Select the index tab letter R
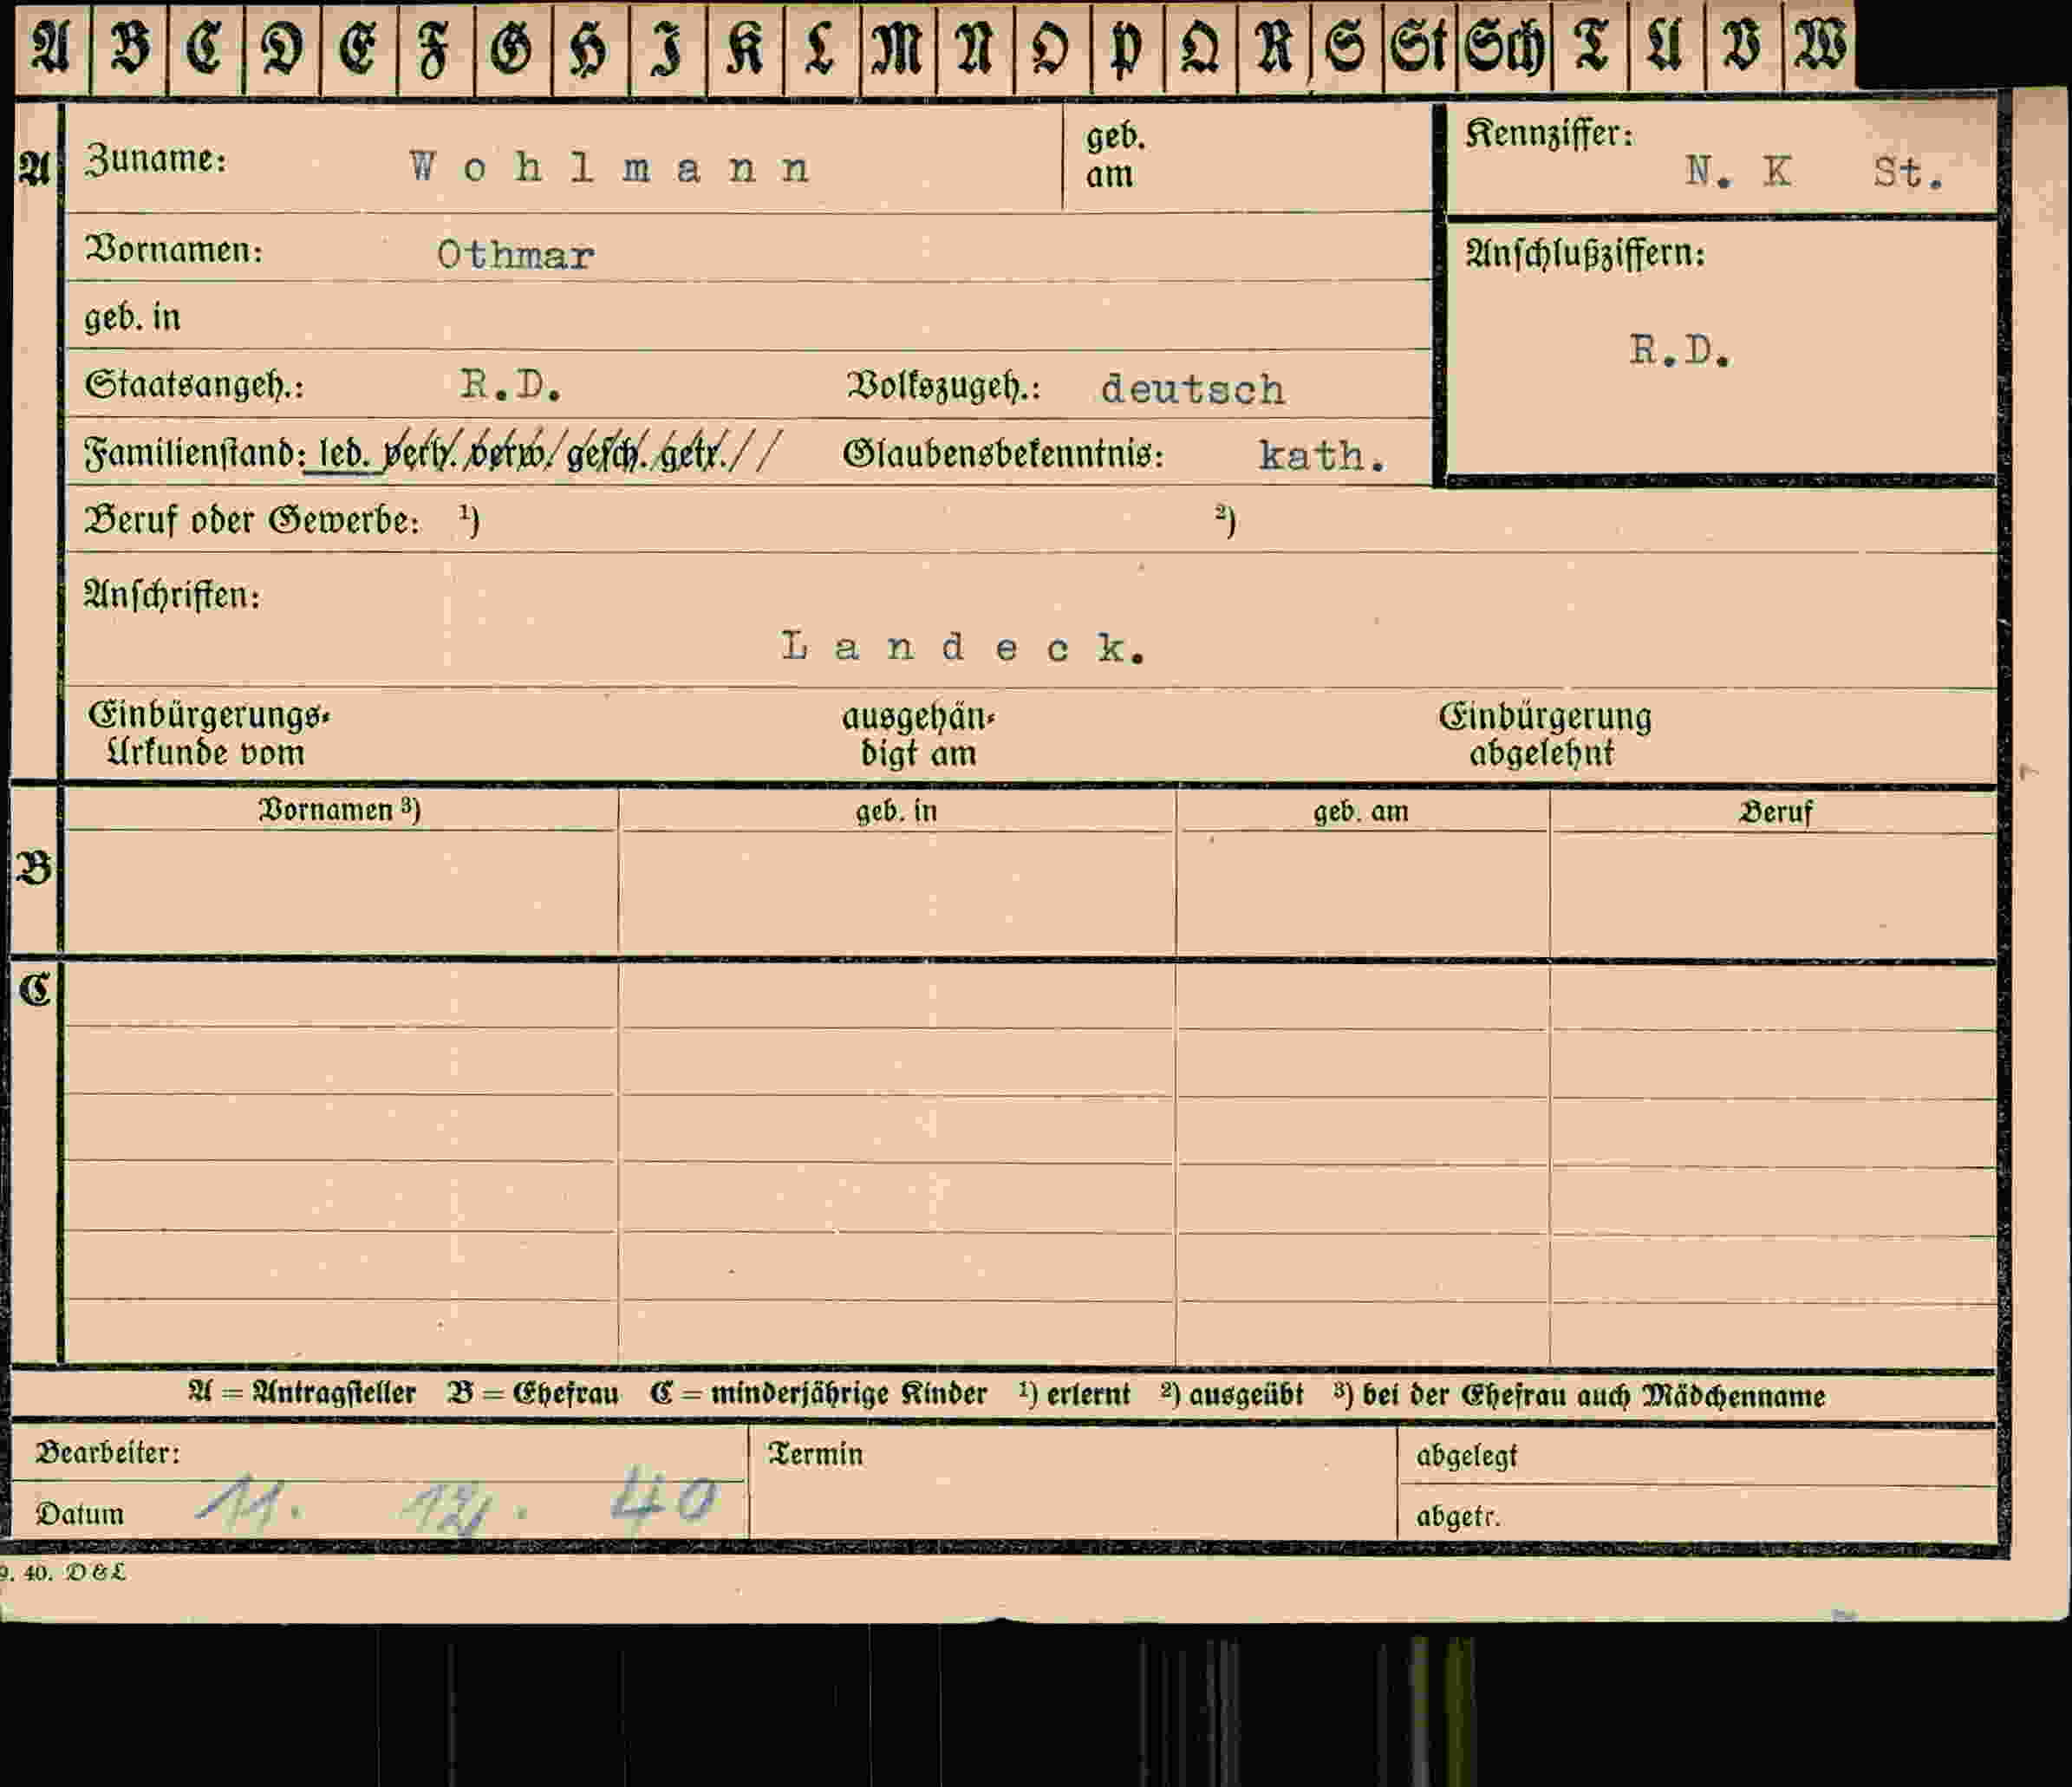 click(1274, 48)
